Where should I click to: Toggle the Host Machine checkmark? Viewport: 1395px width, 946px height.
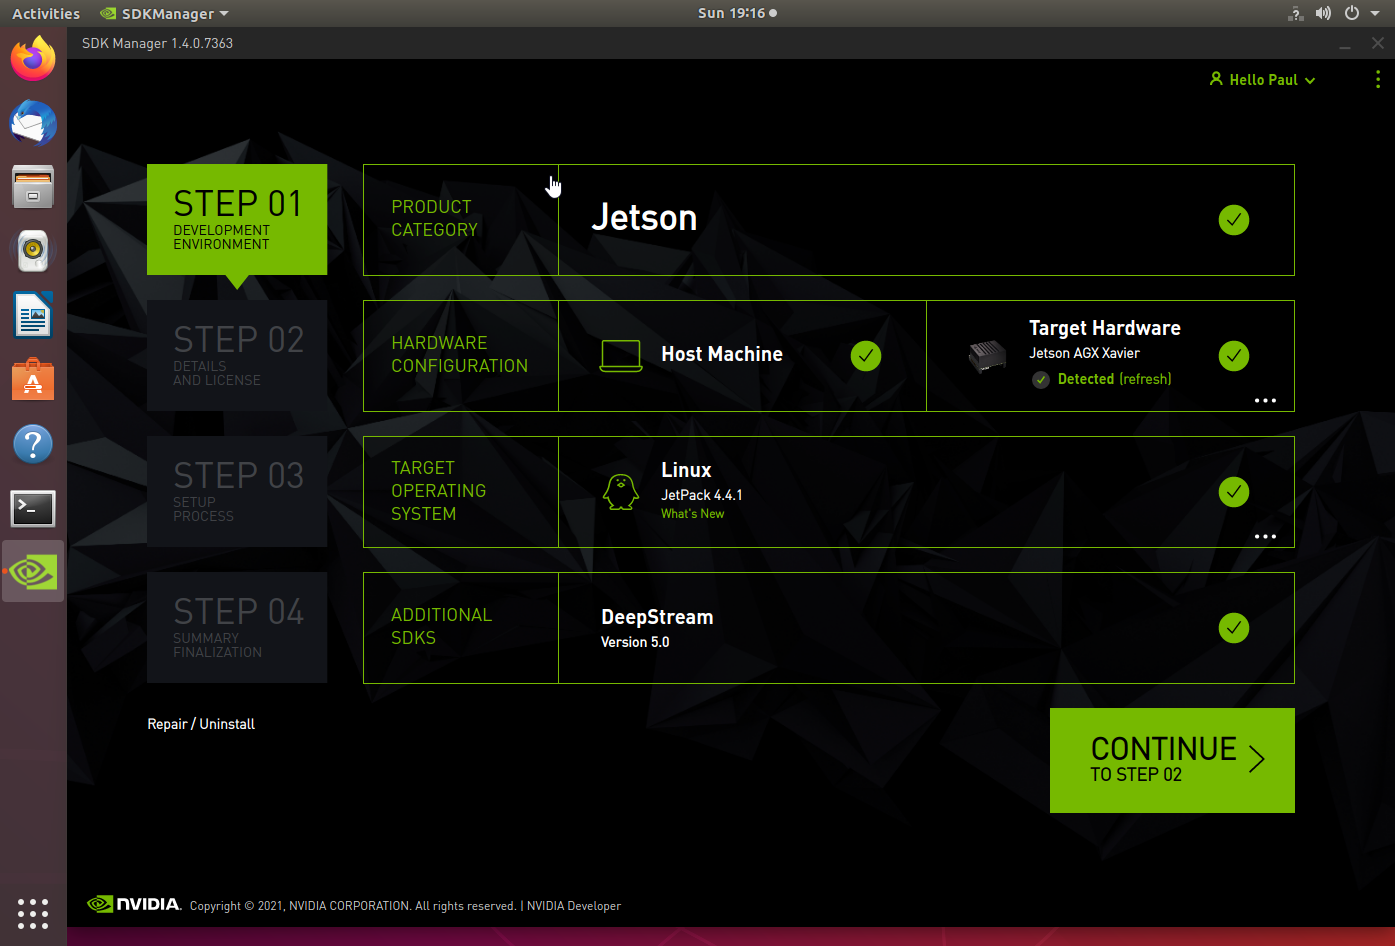pos(866,356)
